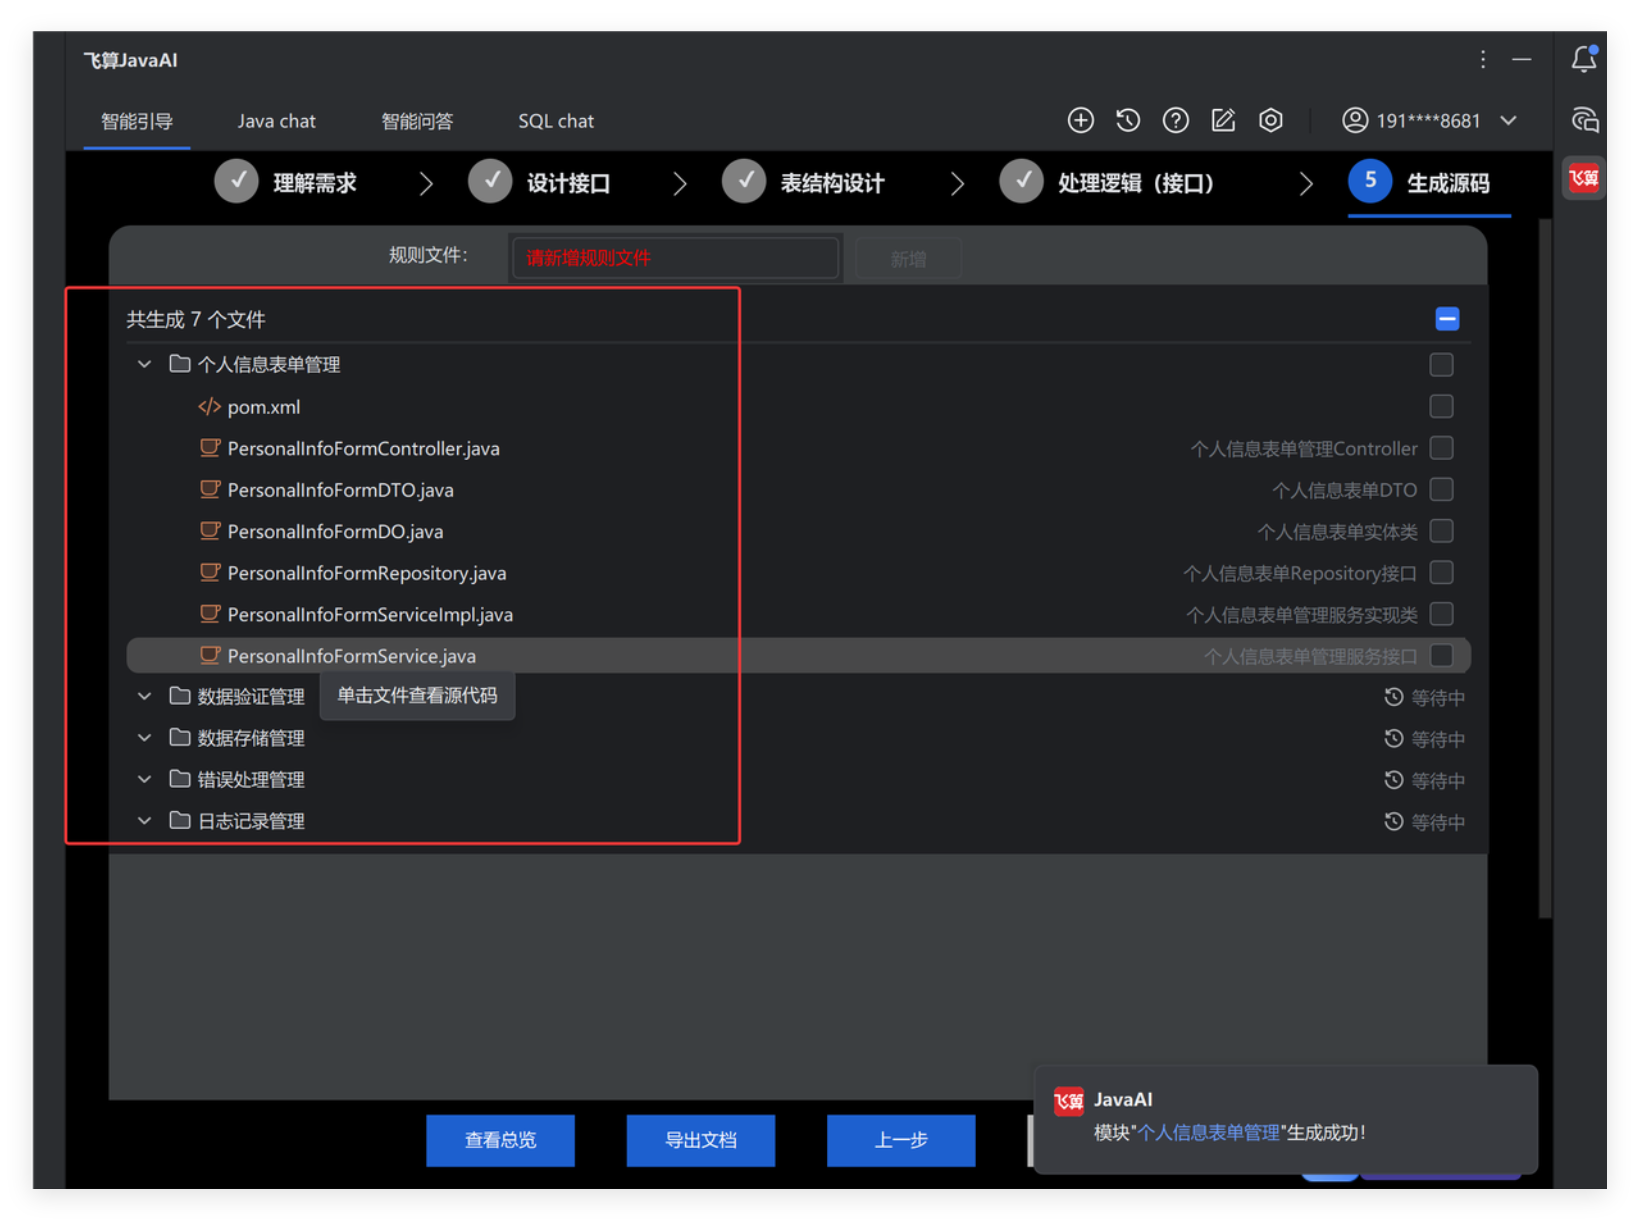Click the new session plus icon
This screenshot has height=1220, width=1638.
[x=1080, y=121]
